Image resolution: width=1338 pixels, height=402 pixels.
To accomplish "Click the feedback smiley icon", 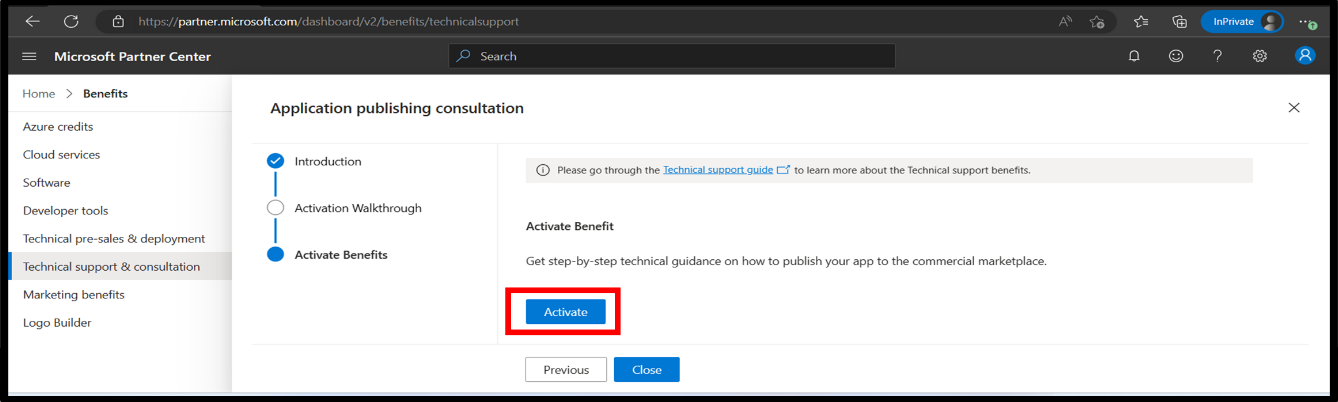I will 1176,56.
